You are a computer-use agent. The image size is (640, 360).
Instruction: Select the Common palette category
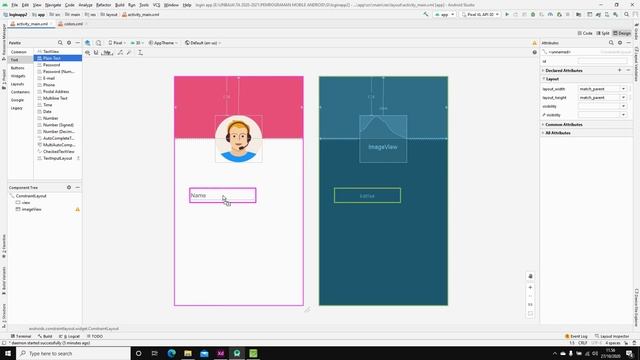click(19, 52)
